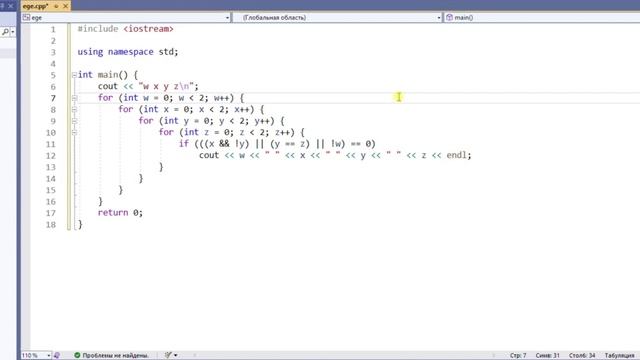Click the IntelliCode icon in status strip

[x=57, y=356]
